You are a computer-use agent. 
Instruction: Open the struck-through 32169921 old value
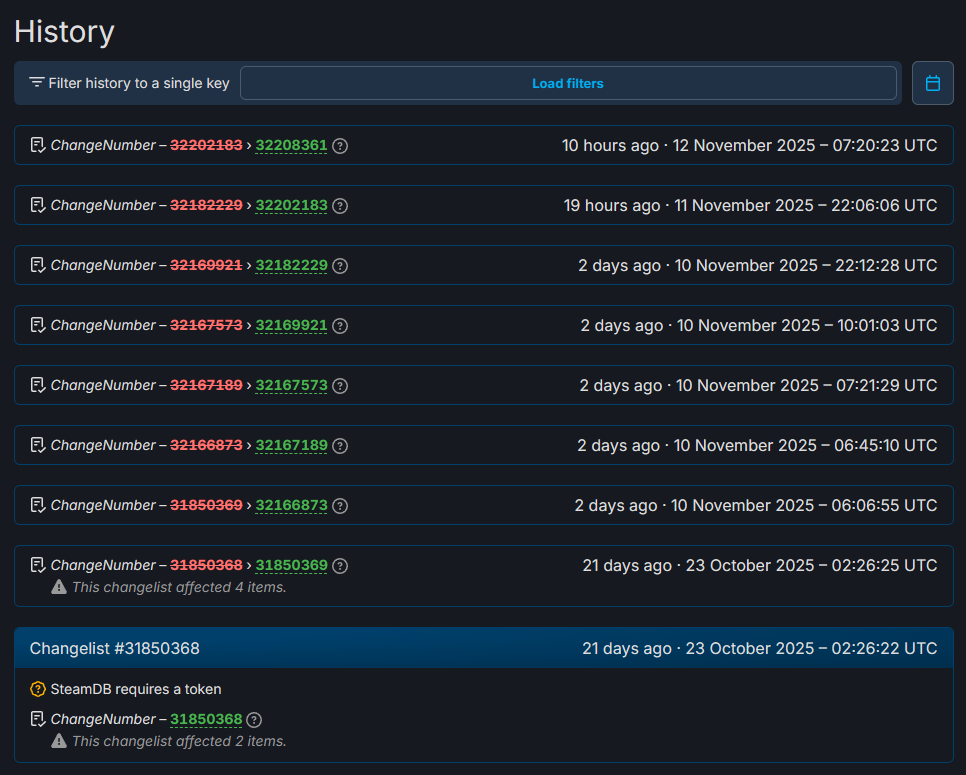[206, 326]
